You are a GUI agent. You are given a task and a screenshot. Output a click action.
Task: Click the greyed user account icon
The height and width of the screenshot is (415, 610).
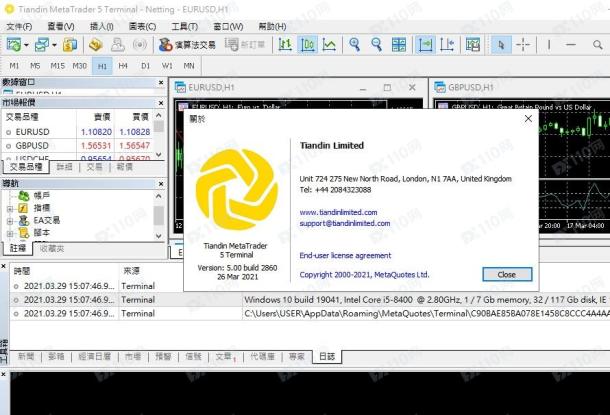(x=117, y=45)
